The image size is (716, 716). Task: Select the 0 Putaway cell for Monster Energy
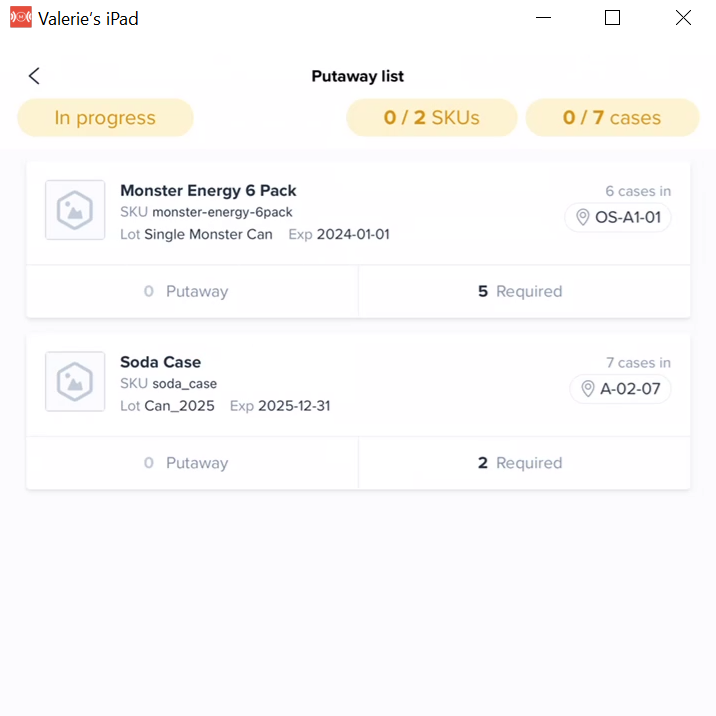tap(192, 291)
